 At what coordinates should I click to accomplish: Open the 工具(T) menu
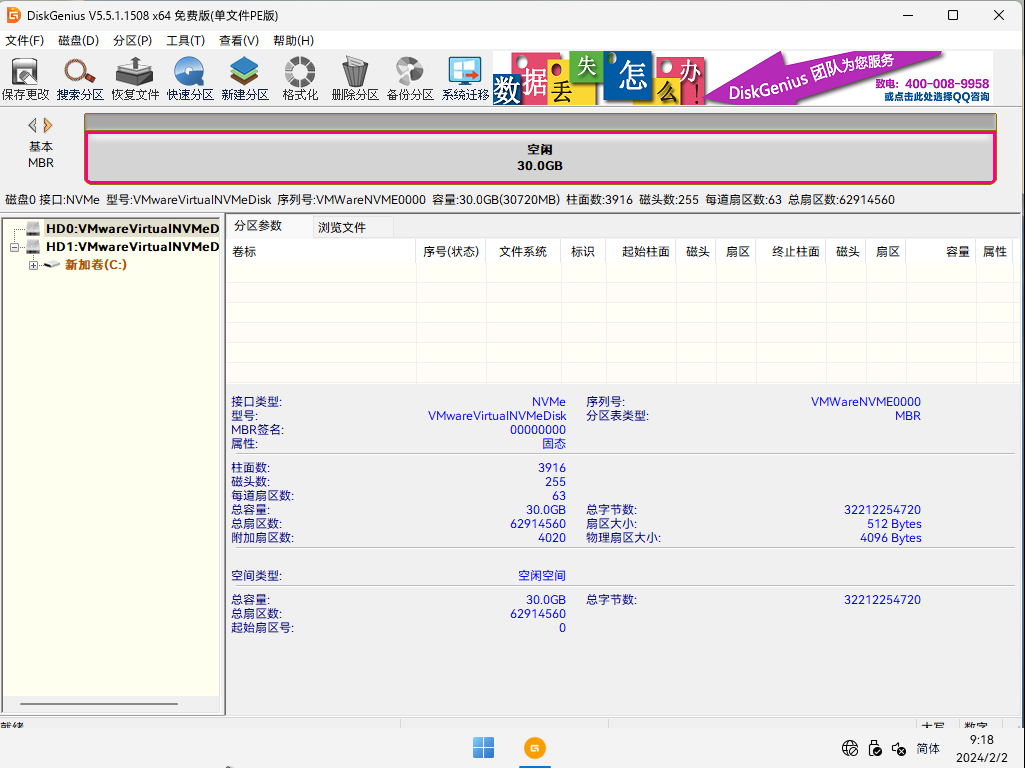click(186, 41)
